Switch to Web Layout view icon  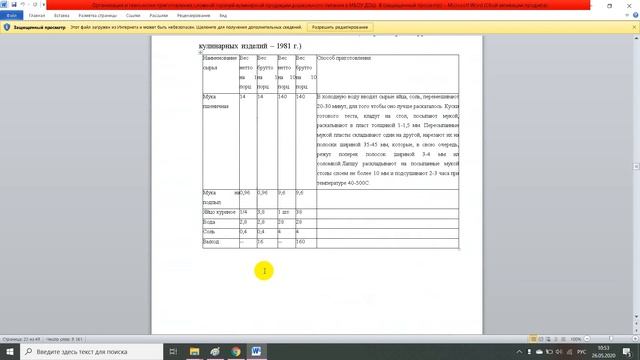[548, 339]
